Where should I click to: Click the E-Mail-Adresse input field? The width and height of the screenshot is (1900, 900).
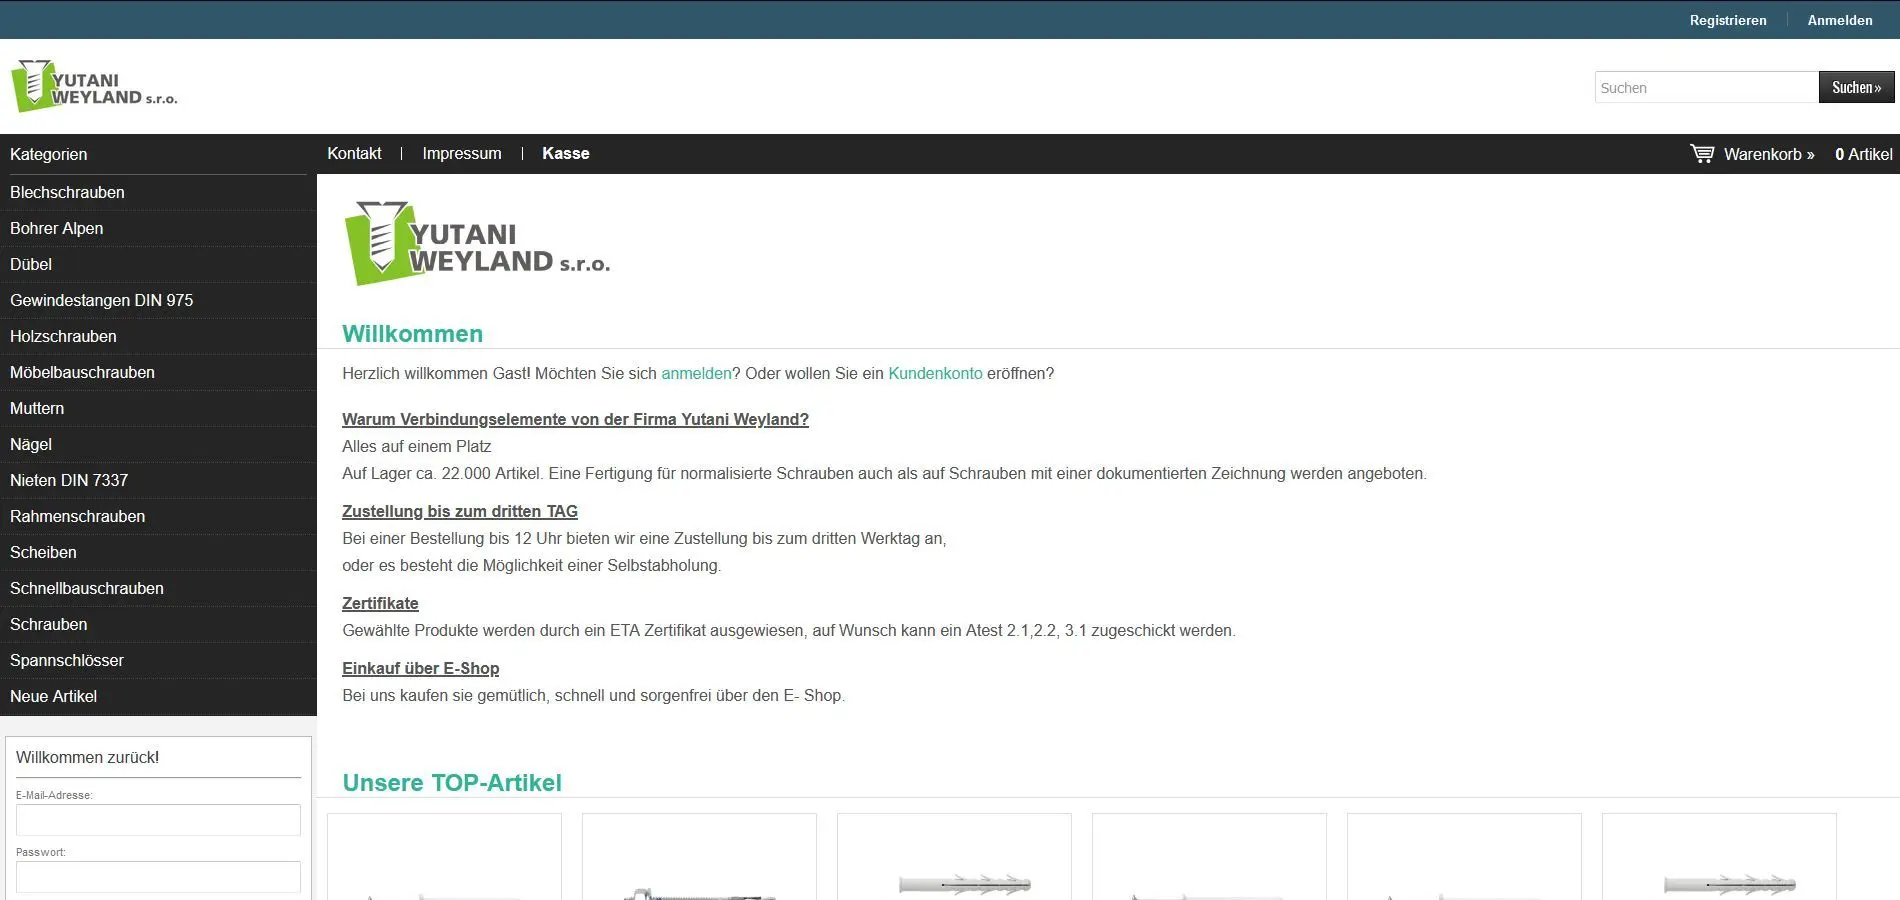coord(158,820)
